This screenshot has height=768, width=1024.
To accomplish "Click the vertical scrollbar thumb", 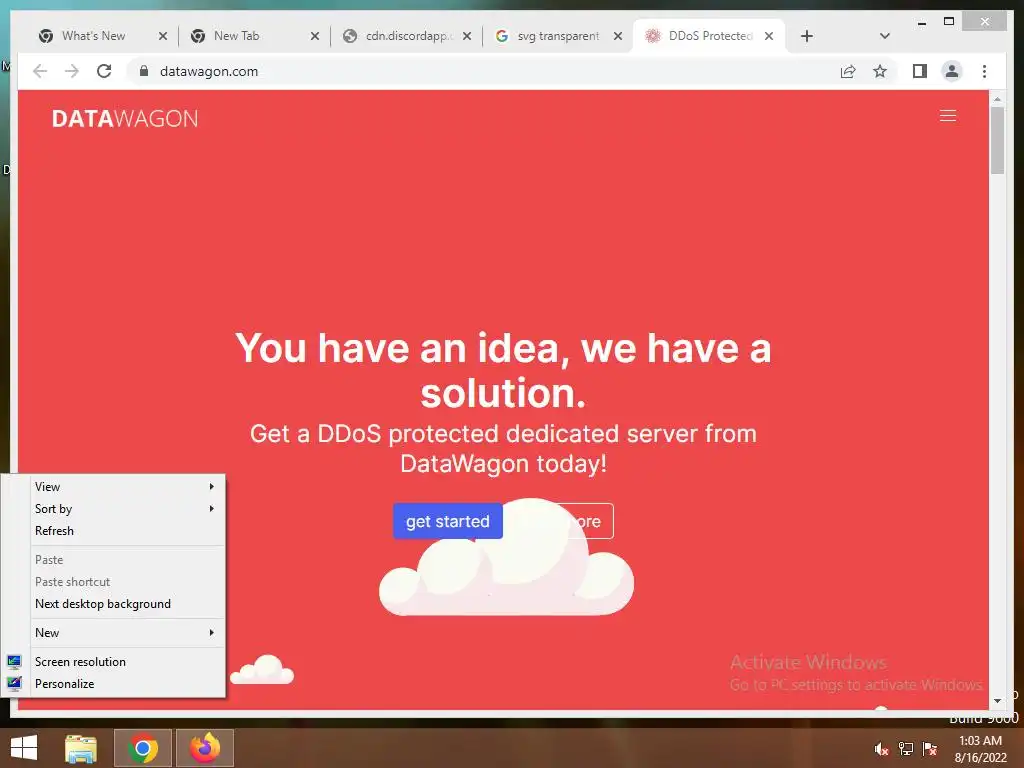I will point(997,140).
